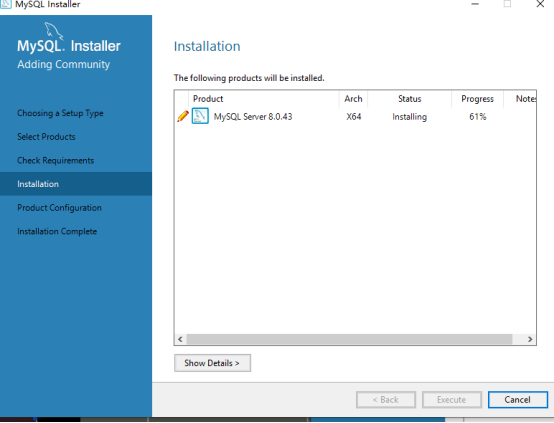Click the pencil status icon beside MySQL Server

tap(183, 116)
